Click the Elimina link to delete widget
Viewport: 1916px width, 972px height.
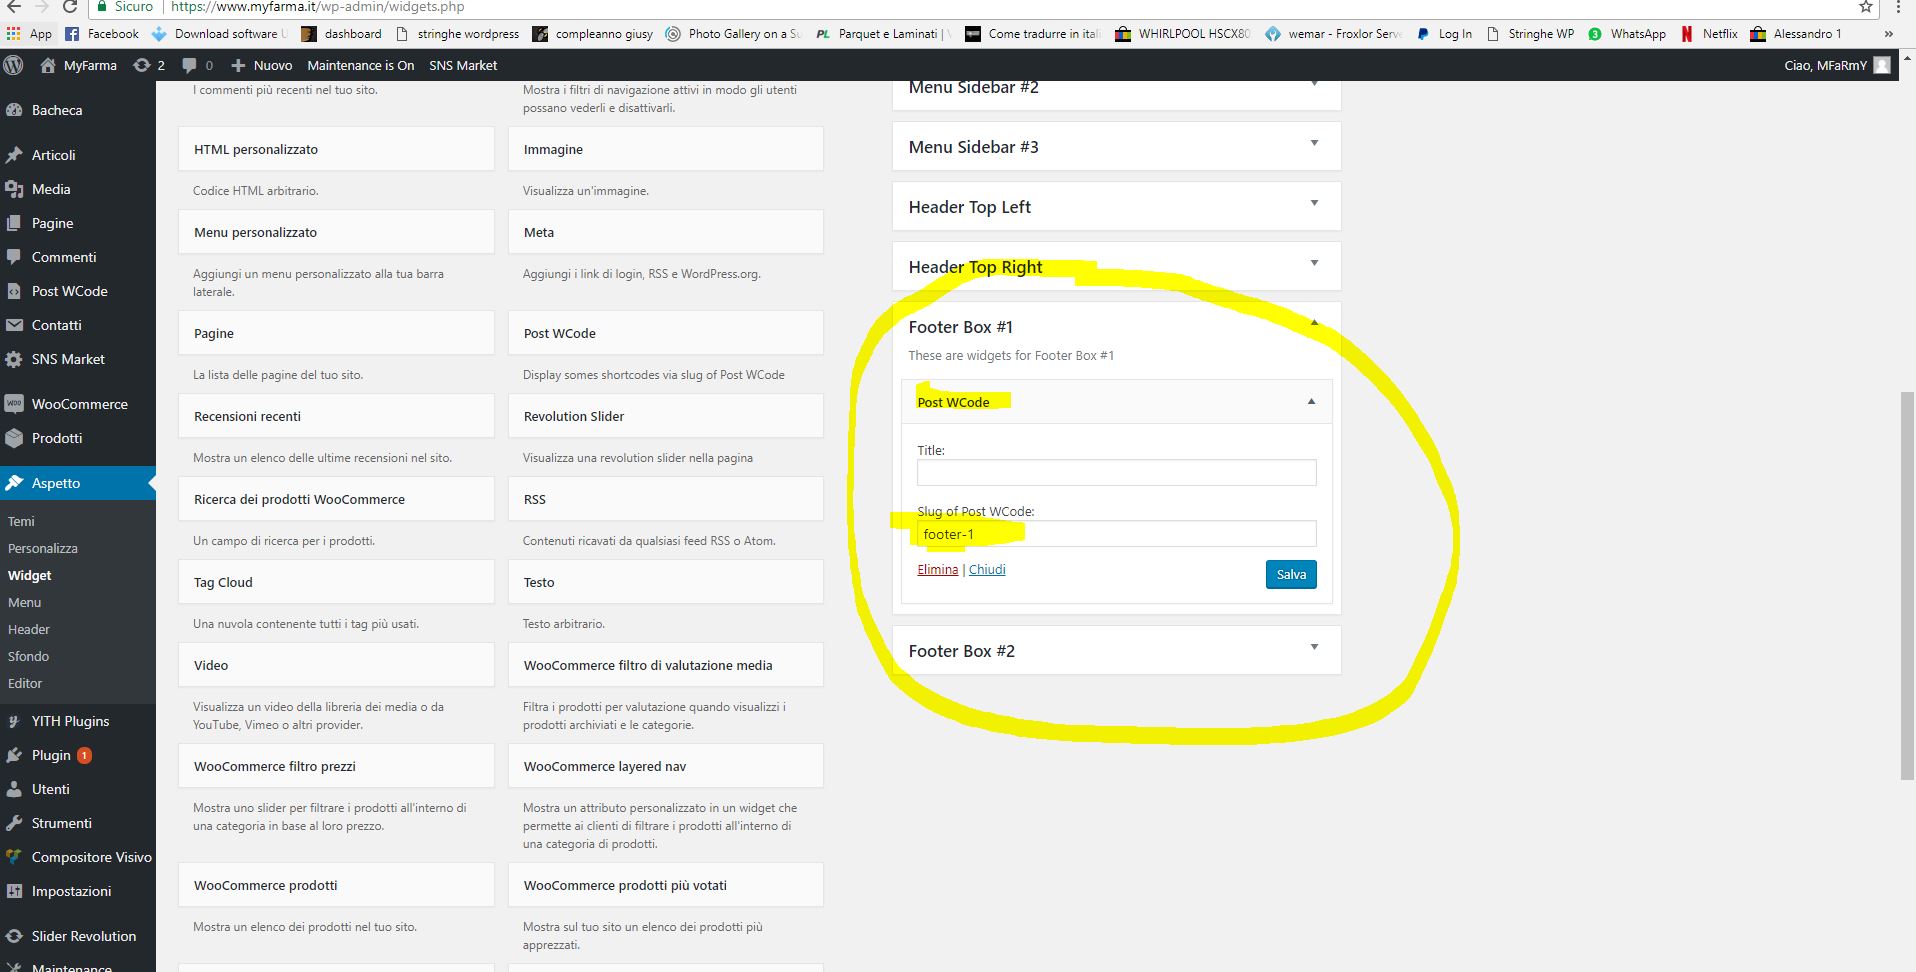coord(937,570)
